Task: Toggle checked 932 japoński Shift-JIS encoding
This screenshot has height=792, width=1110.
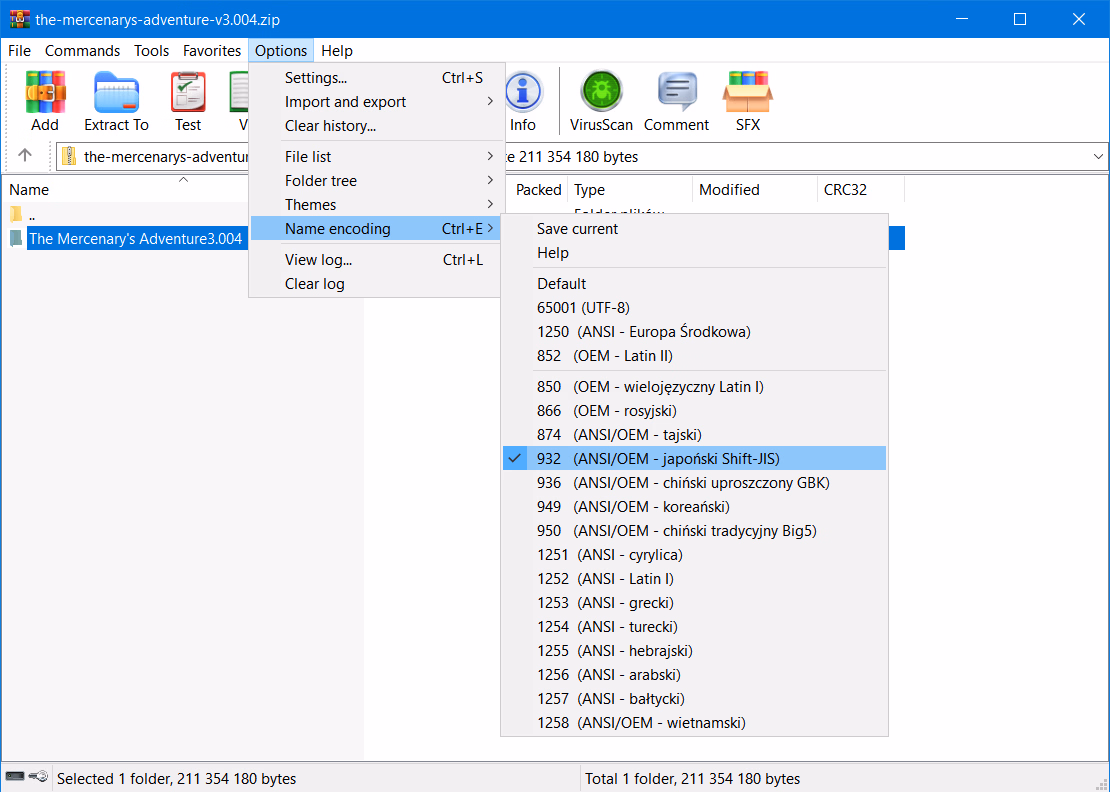Action: (x=694, y=459)
